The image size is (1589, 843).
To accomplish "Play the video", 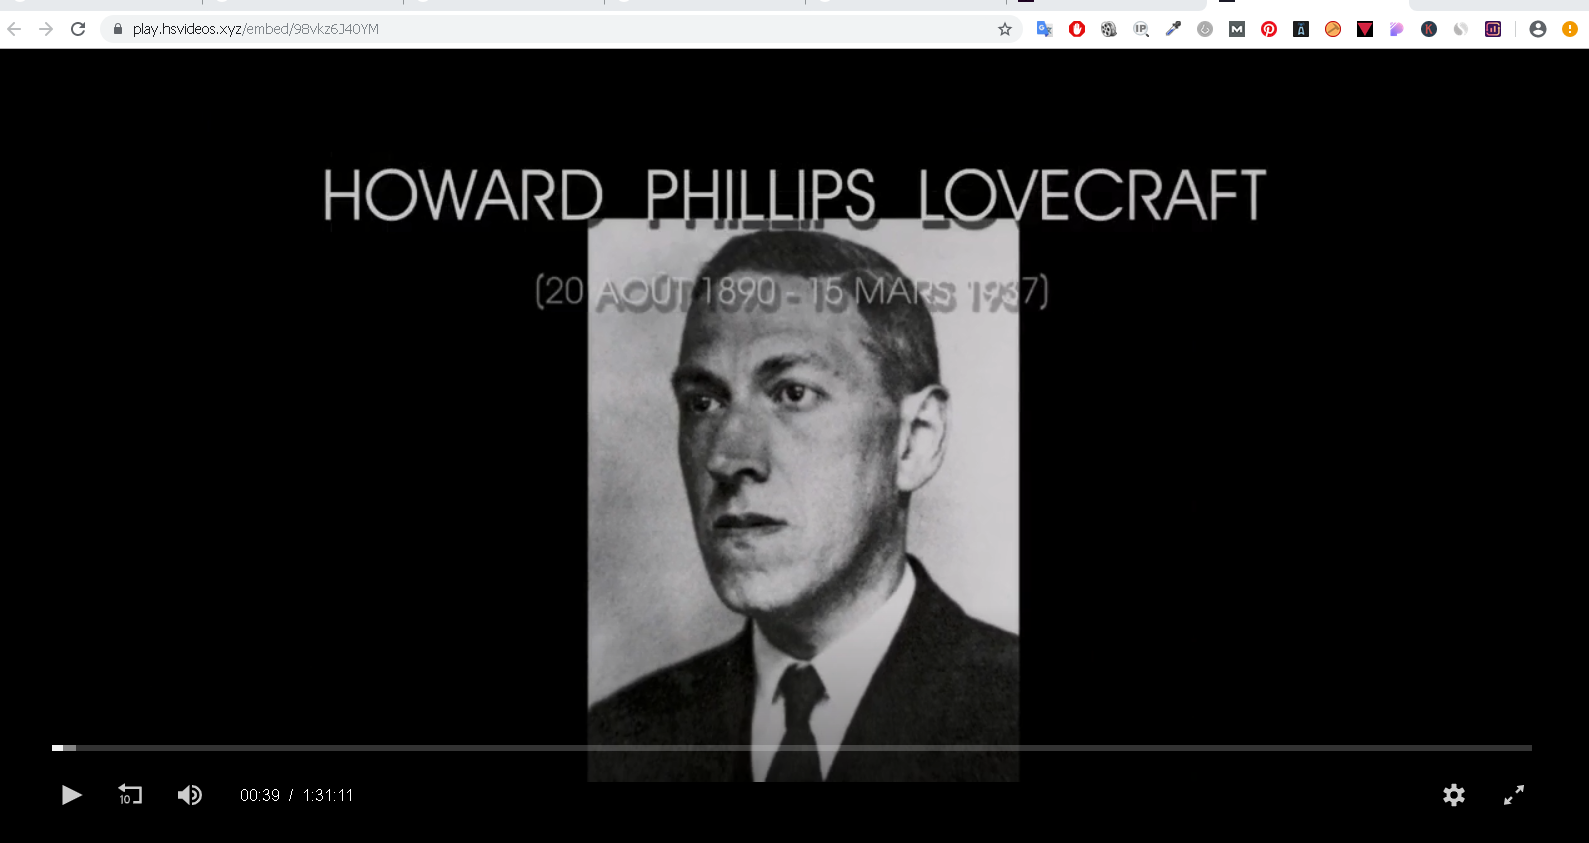I will click(x=71, y=795).
